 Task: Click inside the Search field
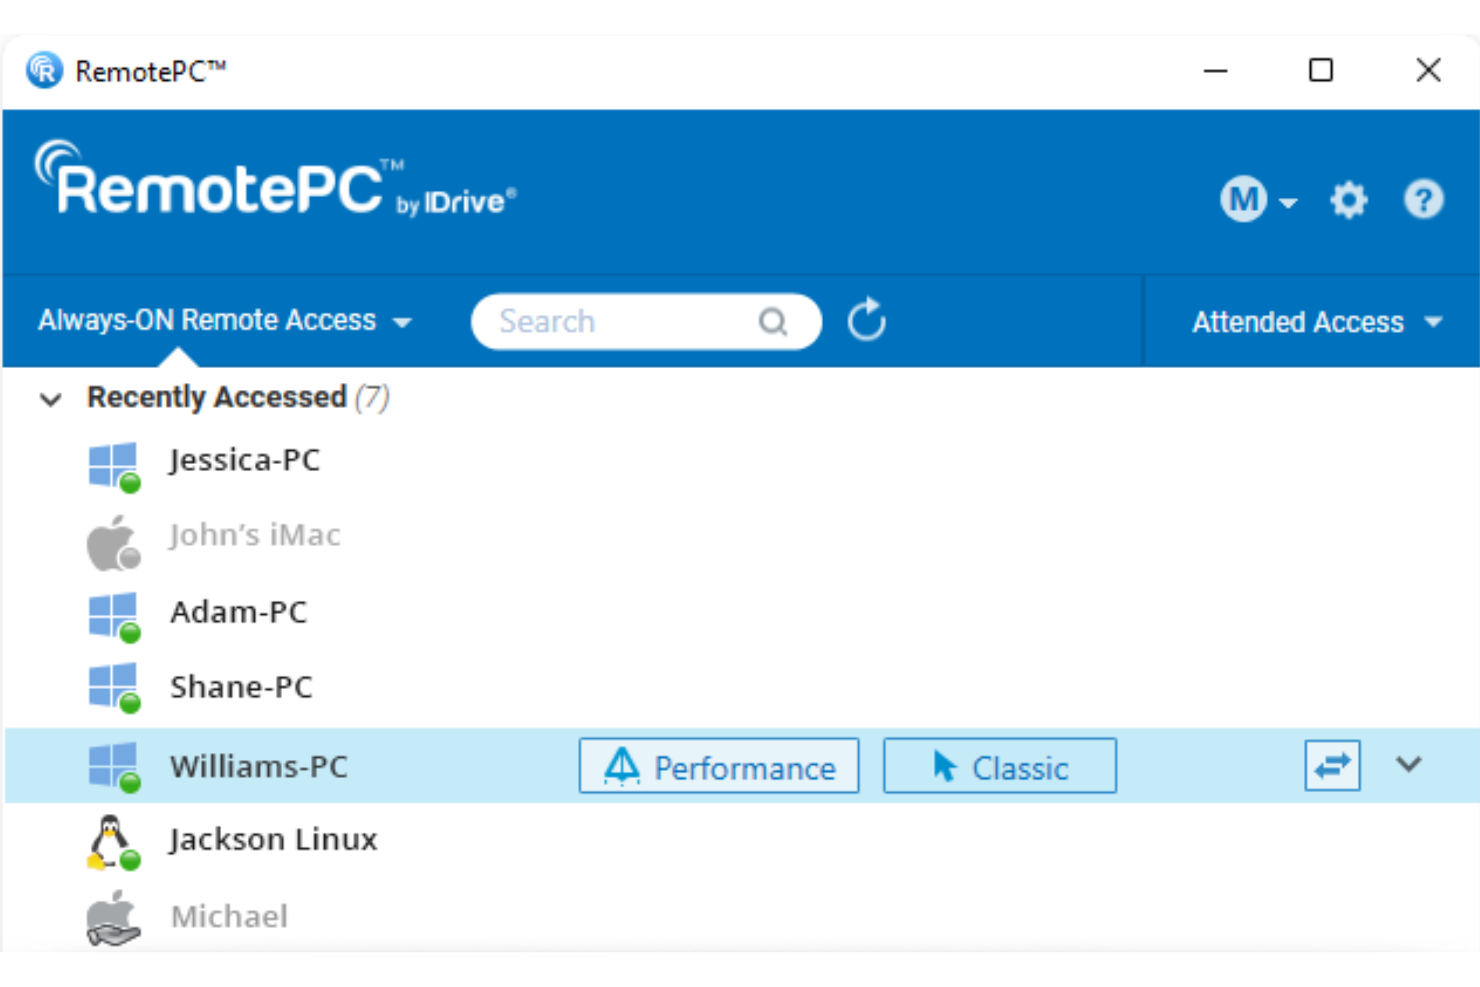click(x=600, y=321)
